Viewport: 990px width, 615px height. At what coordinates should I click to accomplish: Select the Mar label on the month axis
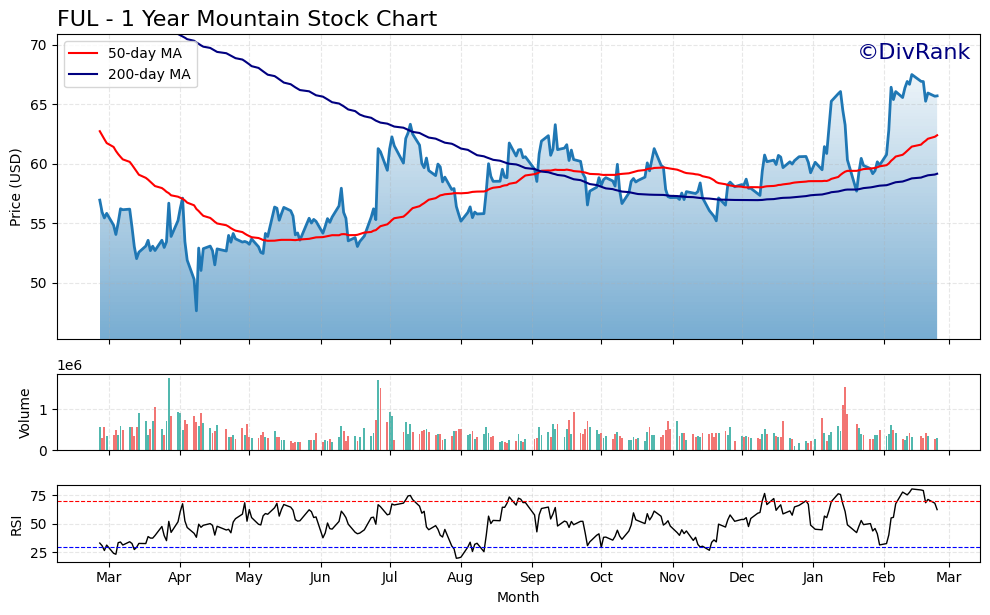click(110, 577)
